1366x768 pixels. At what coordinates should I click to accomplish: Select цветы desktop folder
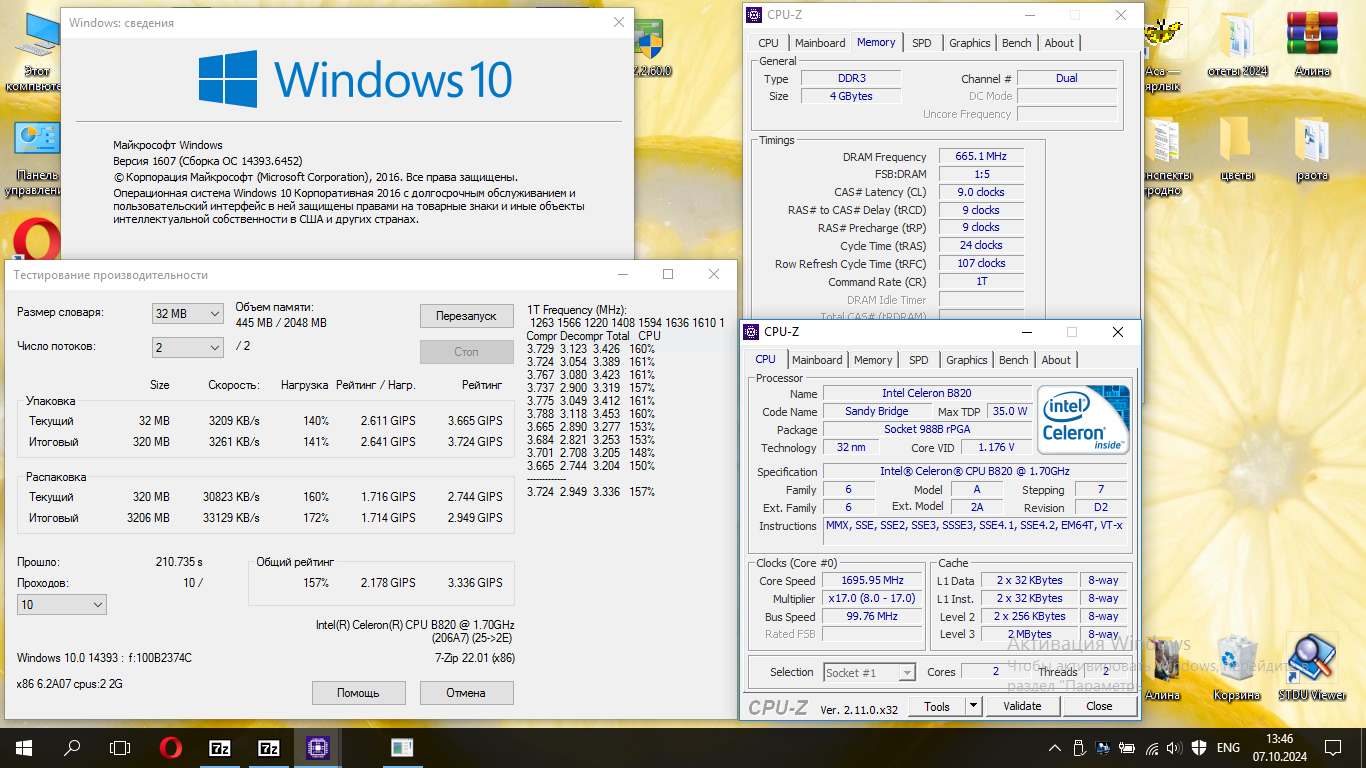click(1236, 150)
